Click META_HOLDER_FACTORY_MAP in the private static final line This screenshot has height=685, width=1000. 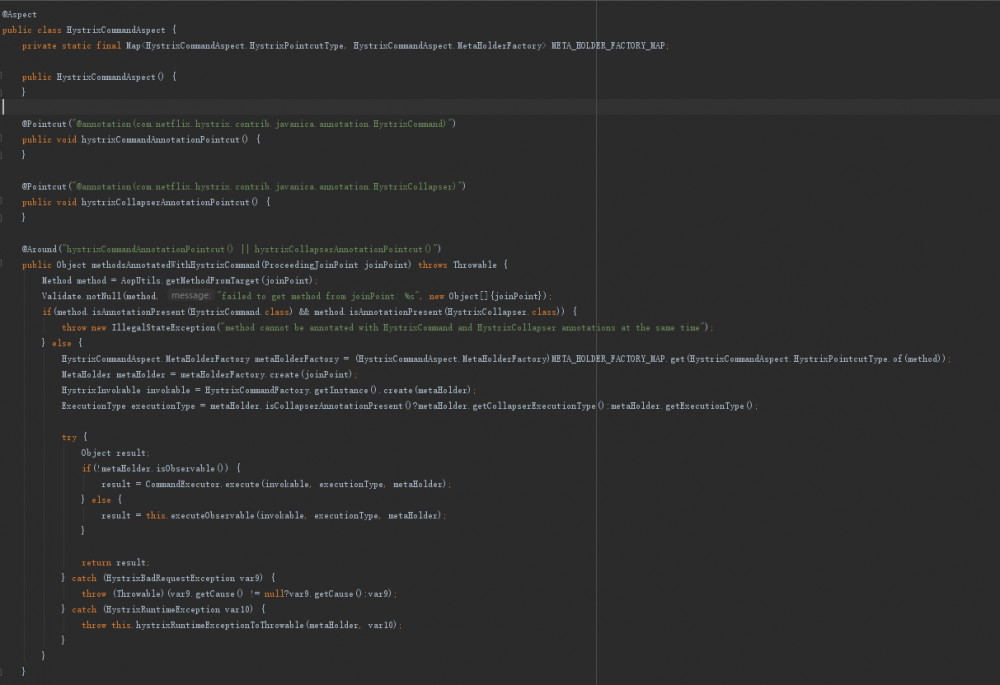tap(608, 46)
